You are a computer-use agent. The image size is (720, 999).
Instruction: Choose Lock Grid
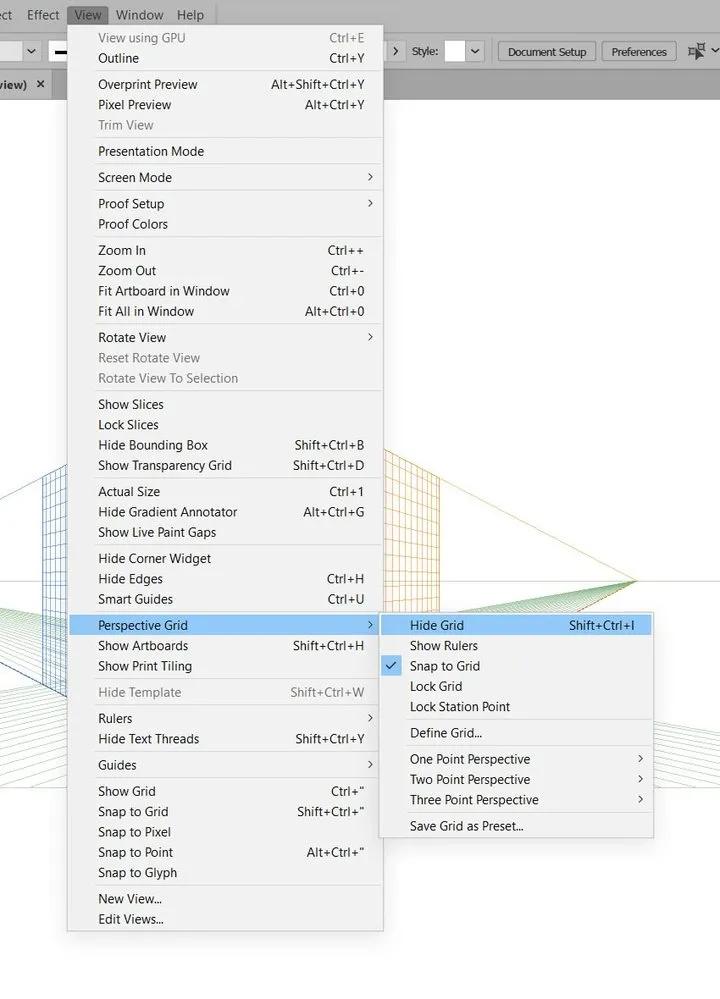tap(516, 687)
